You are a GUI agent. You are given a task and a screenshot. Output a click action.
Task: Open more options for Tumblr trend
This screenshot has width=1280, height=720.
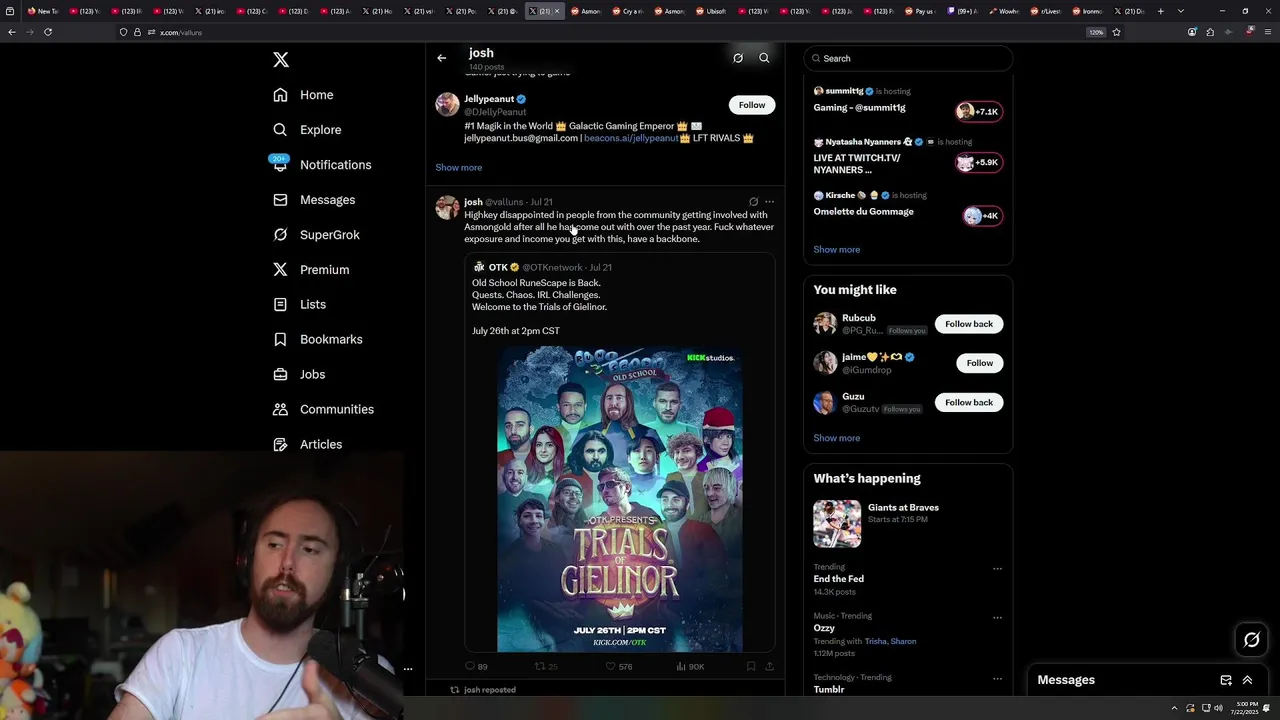point(997,679)
